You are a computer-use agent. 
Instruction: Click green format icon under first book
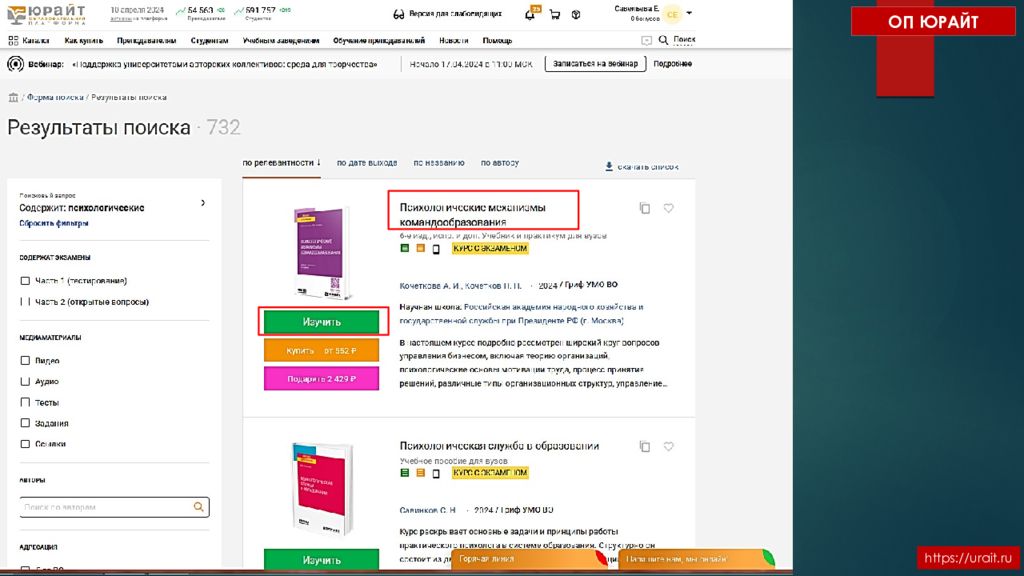(x=405, y=248)
